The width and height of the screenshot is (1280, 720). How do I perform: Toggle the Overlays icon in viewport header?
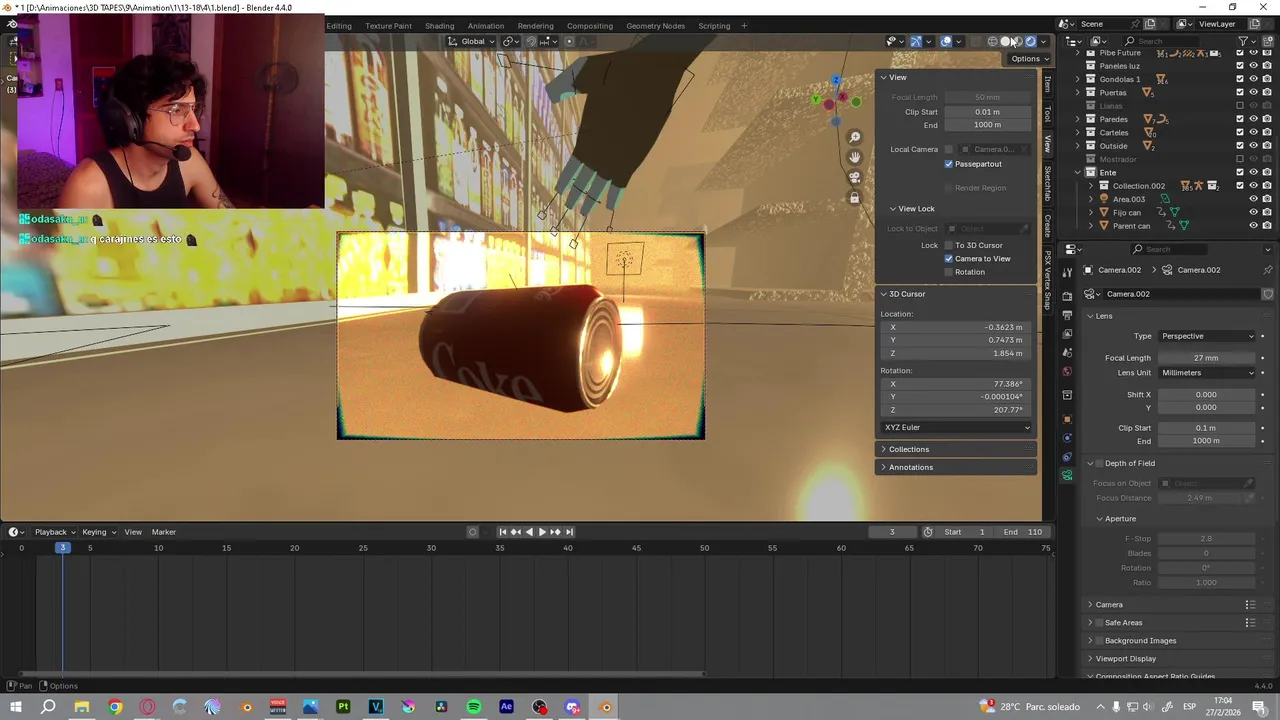[x=946, y=41]
